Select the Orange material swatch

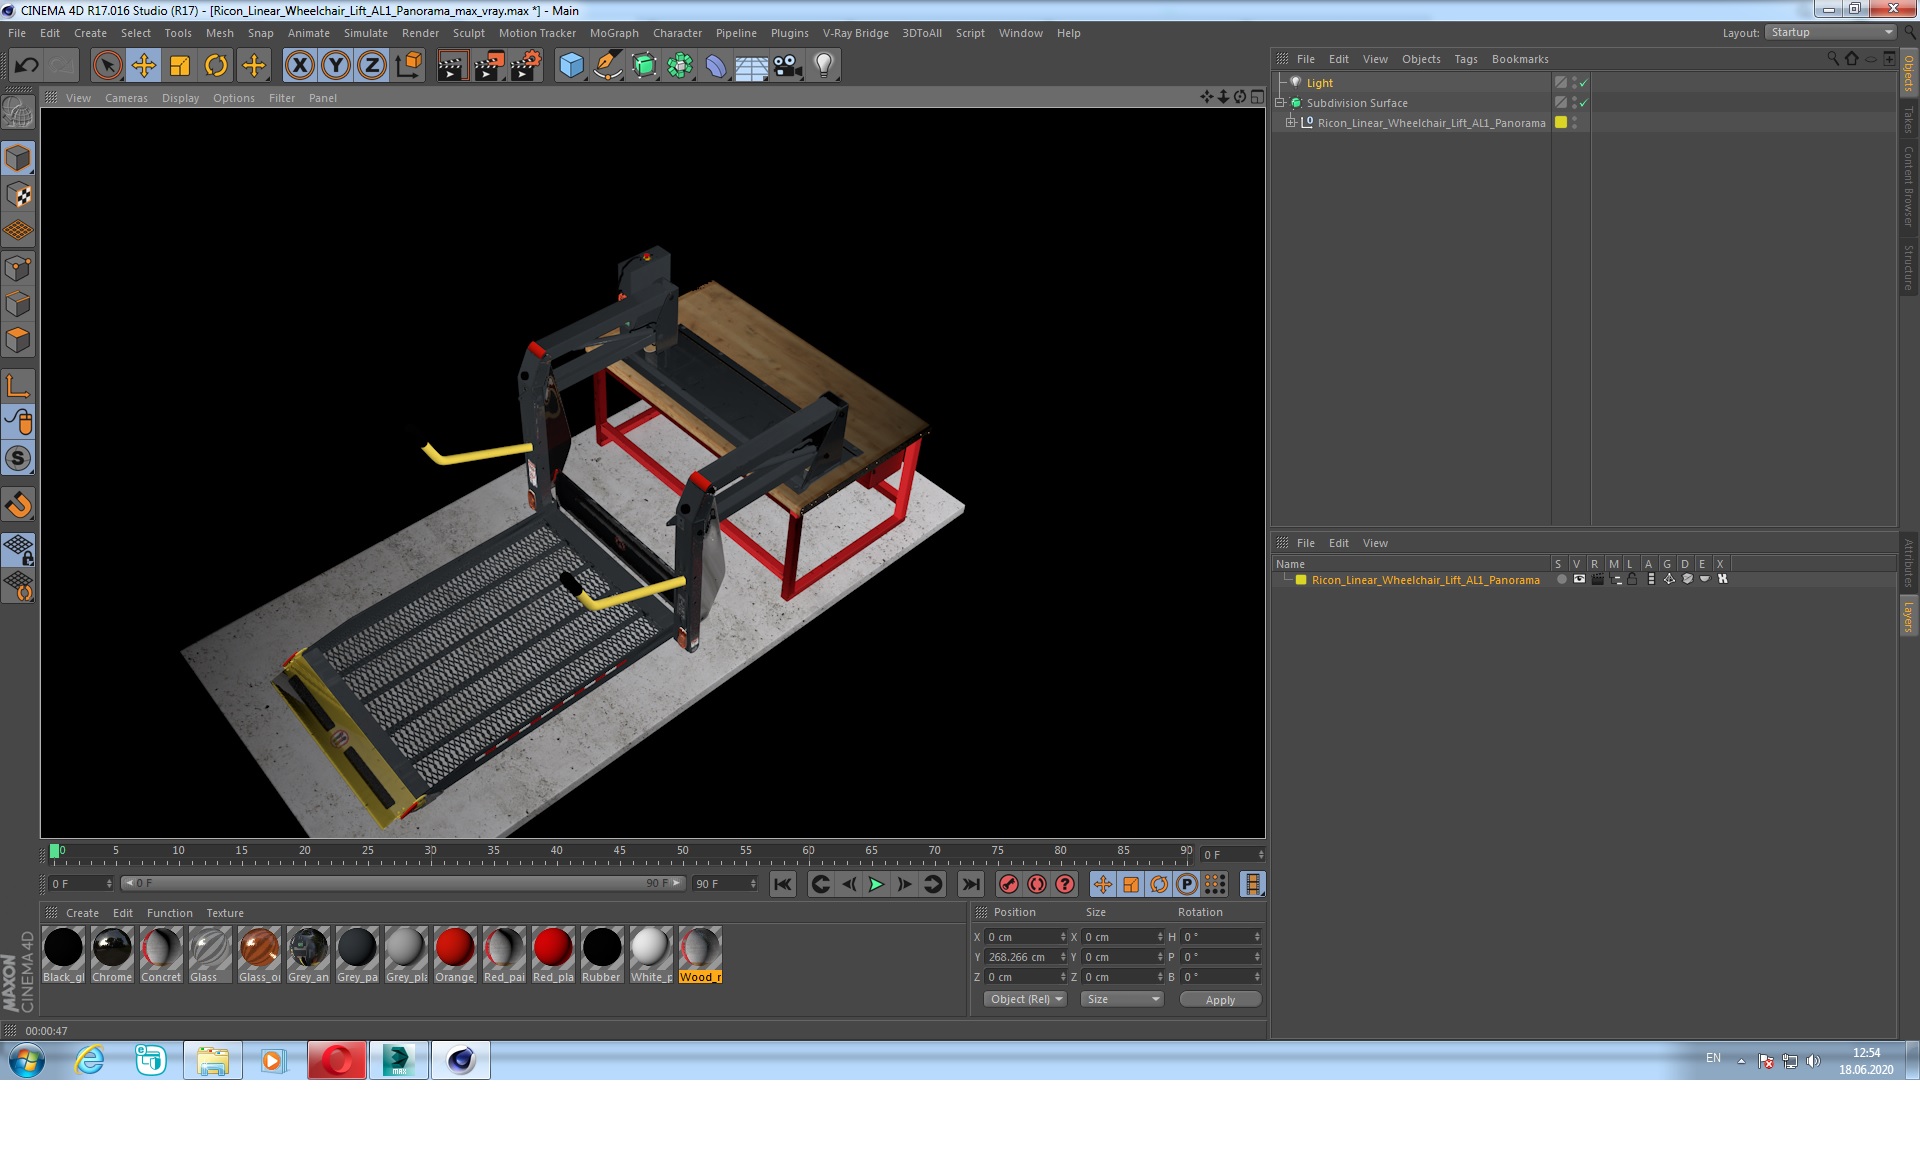point(455,954)
